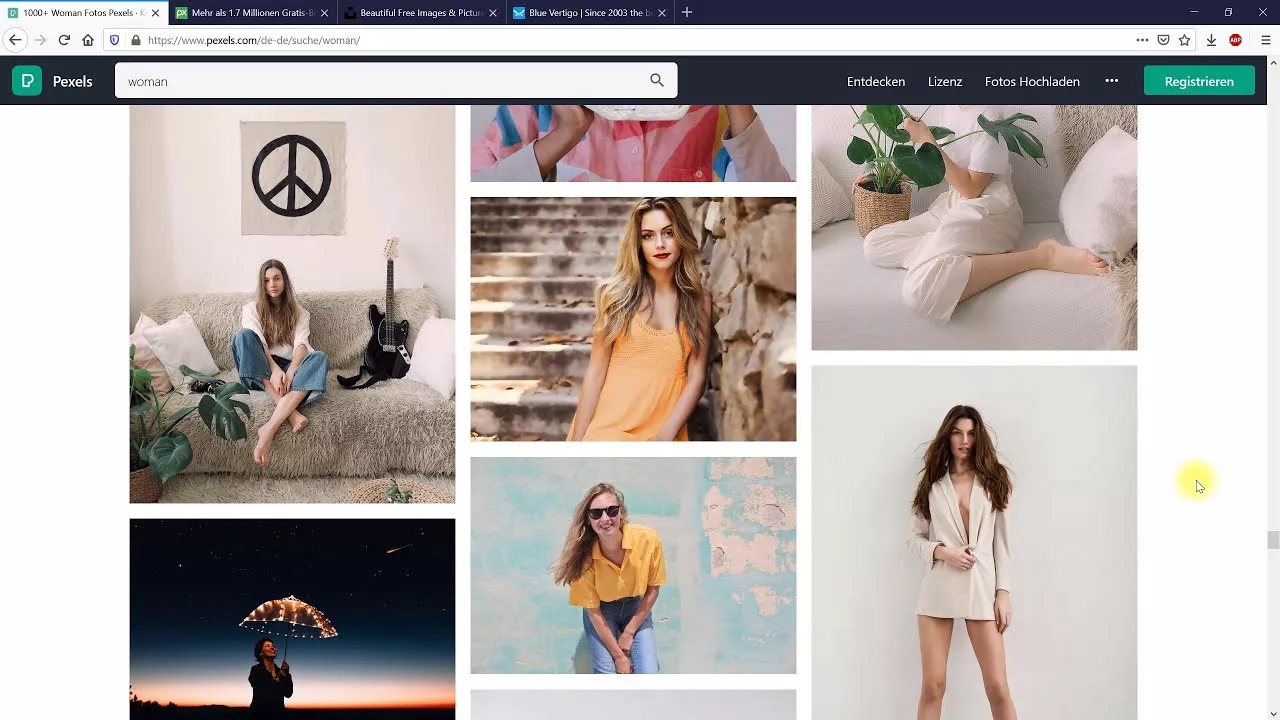Click the forward navigation arrow
The width and height of the screenshot is (1280, 720).
click(40, 40)
